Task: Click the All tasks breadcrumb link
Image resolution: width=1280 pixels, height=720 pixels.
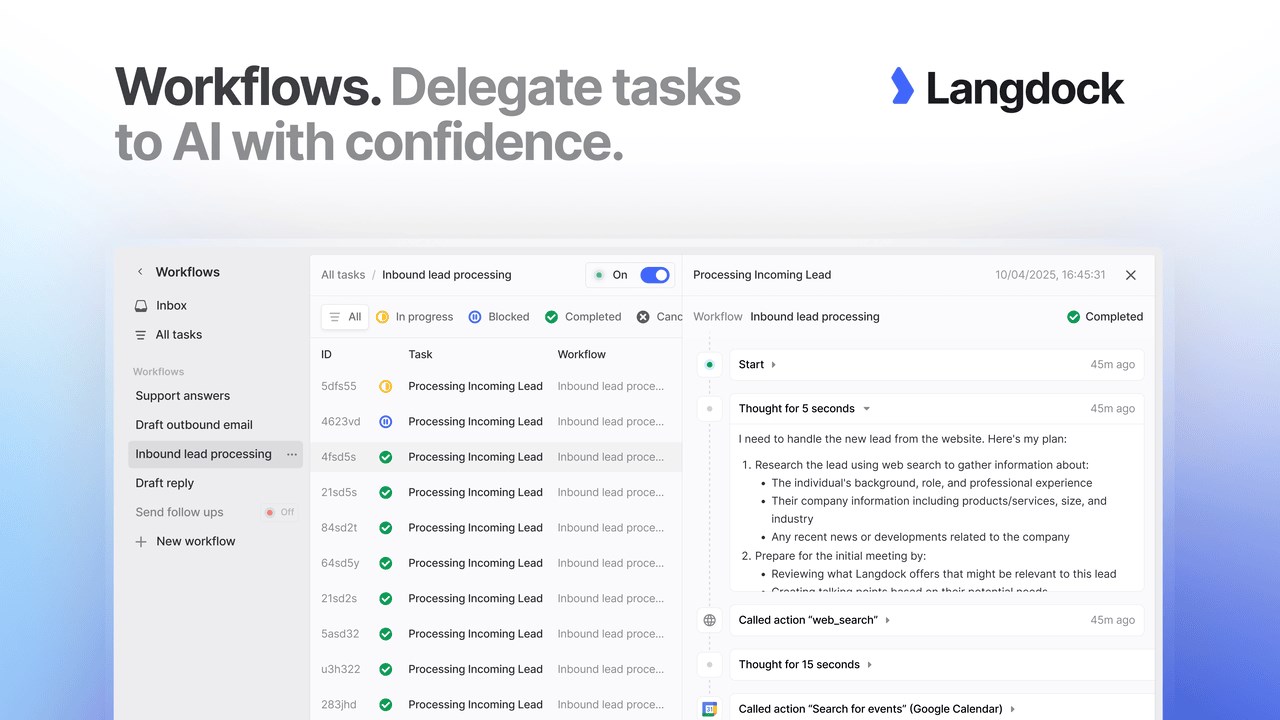Action: [343, 275]
